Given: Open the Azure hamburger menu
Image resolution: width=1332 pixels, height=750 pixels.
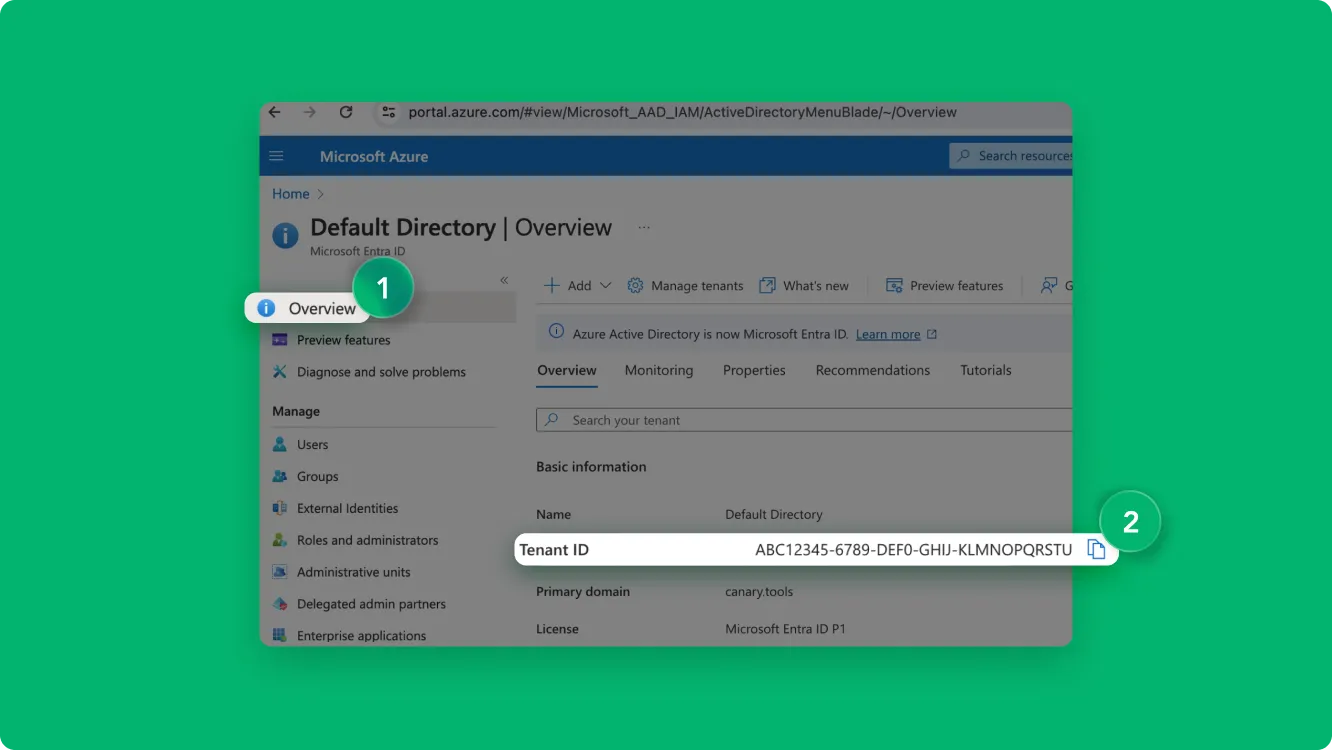Looking at the screenshot, I should 277,156.
